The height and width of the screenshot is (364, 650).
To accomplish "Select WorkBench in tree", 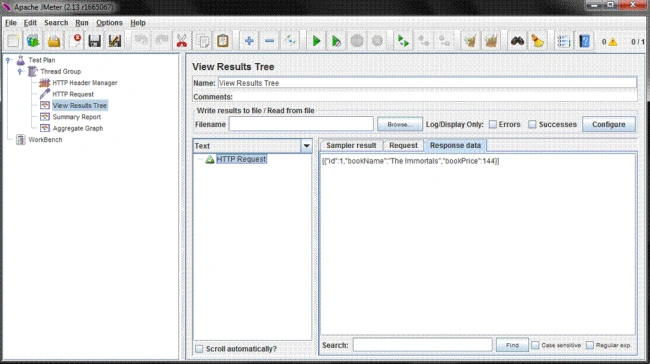I will pos(45,140).
